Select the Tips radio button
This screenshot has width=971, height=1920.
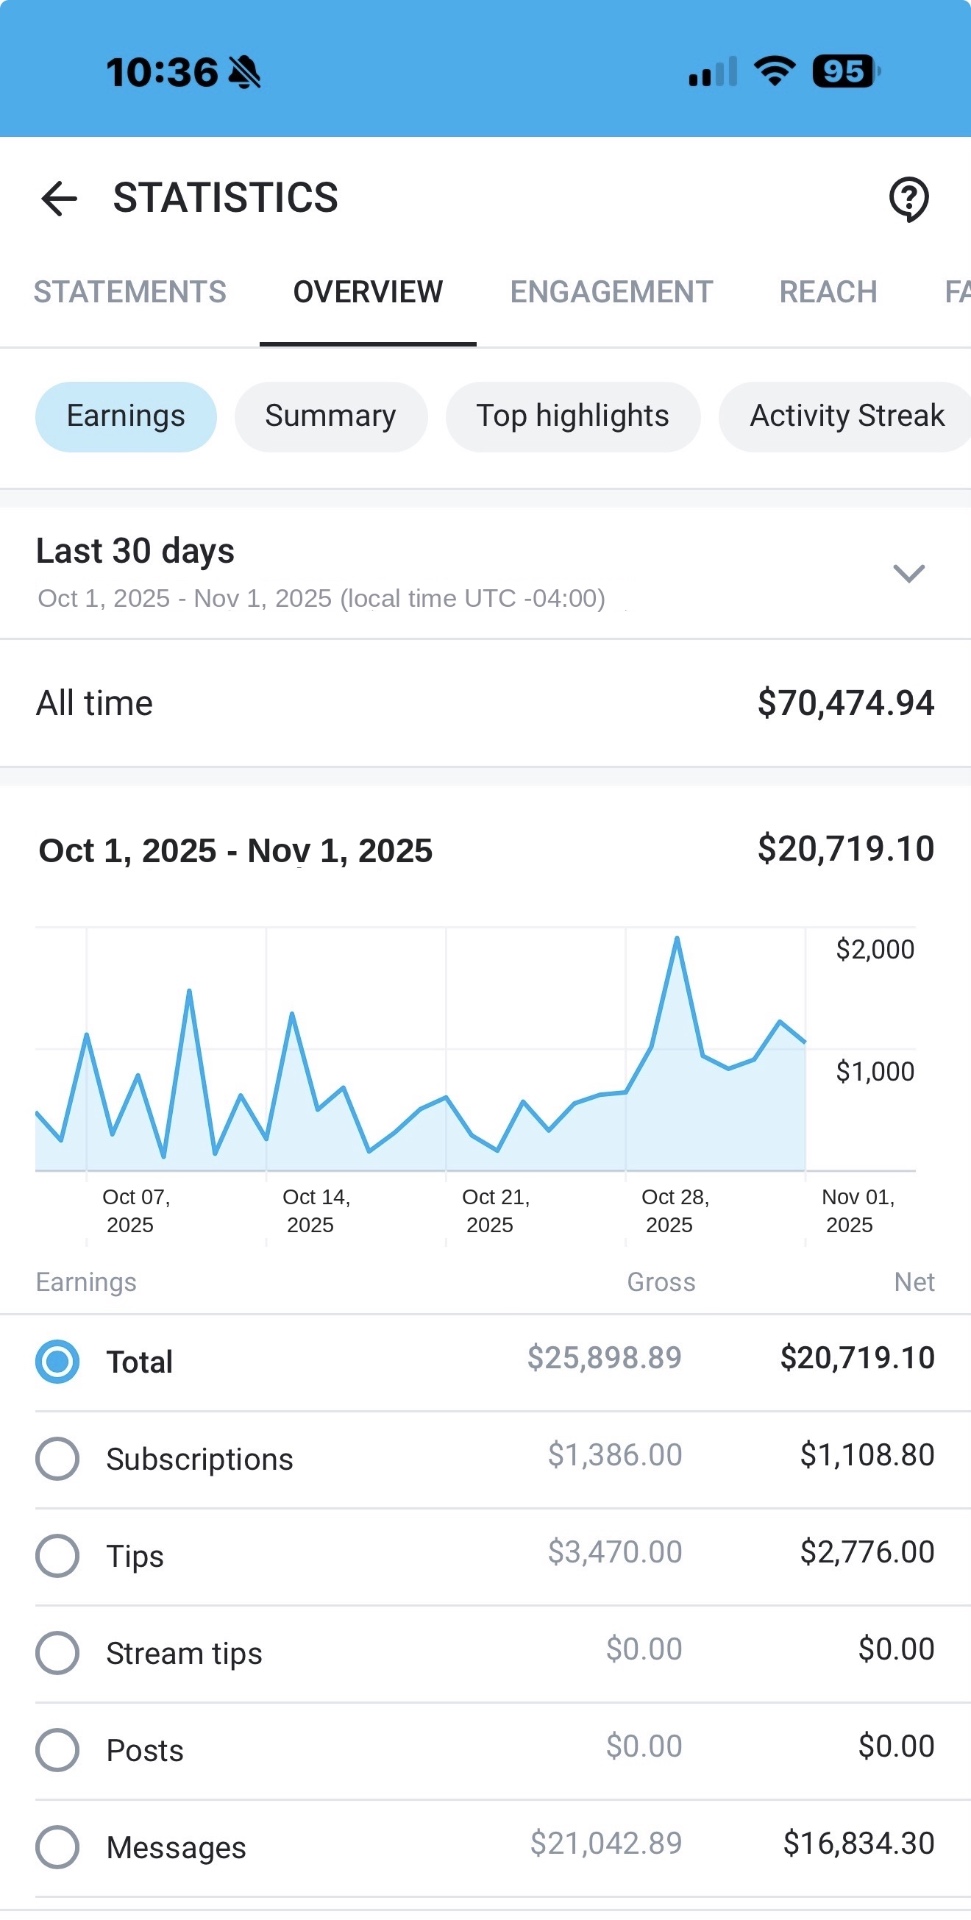(57, 1555)
